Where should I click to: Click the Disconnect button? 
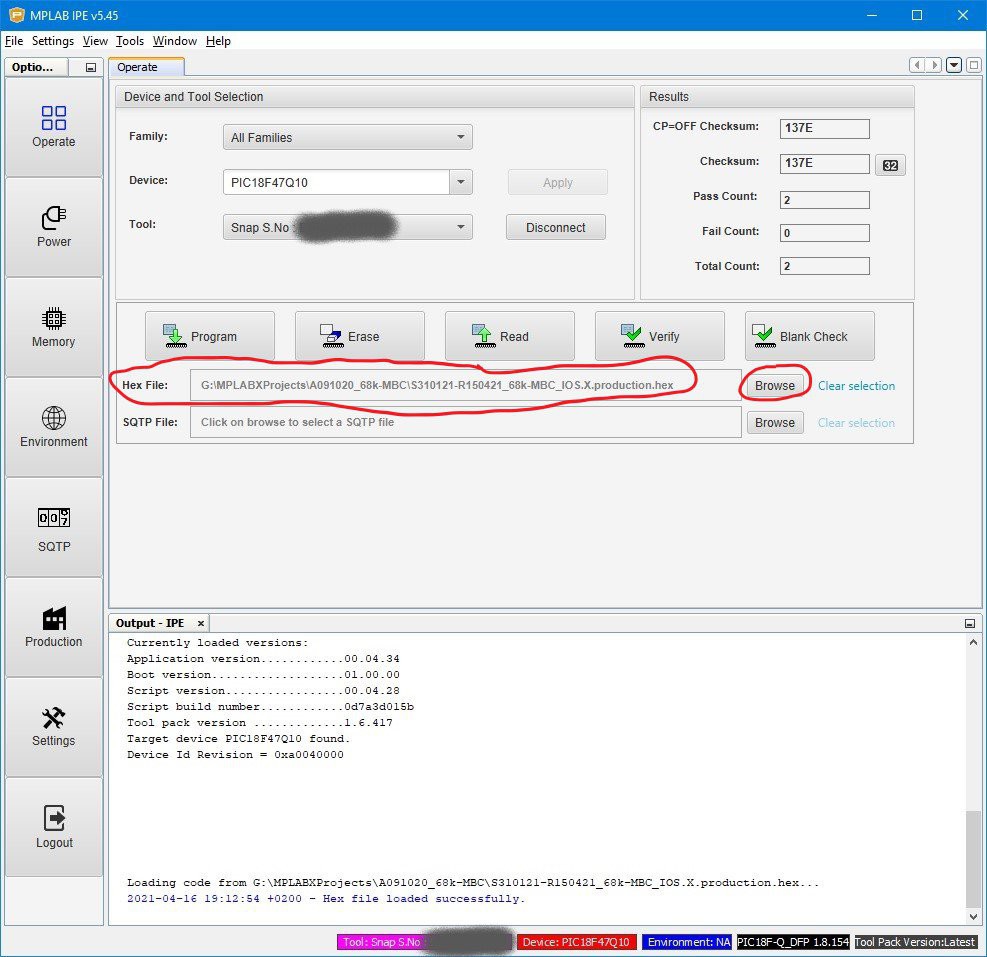(x=556, y=227)
